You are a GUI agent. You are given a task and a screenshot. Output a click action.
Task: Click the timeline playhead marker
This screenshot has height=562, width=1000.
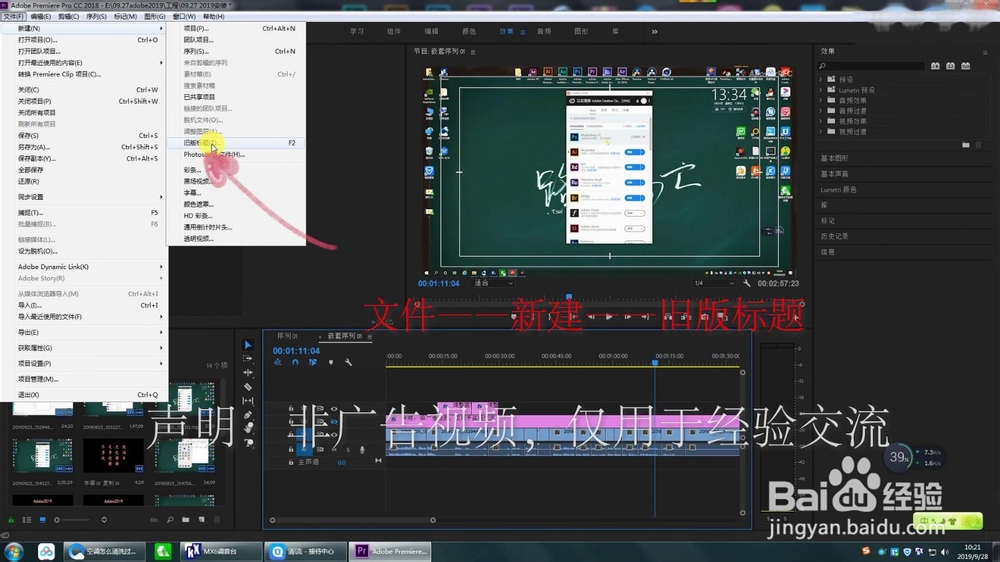pos(654,362)
